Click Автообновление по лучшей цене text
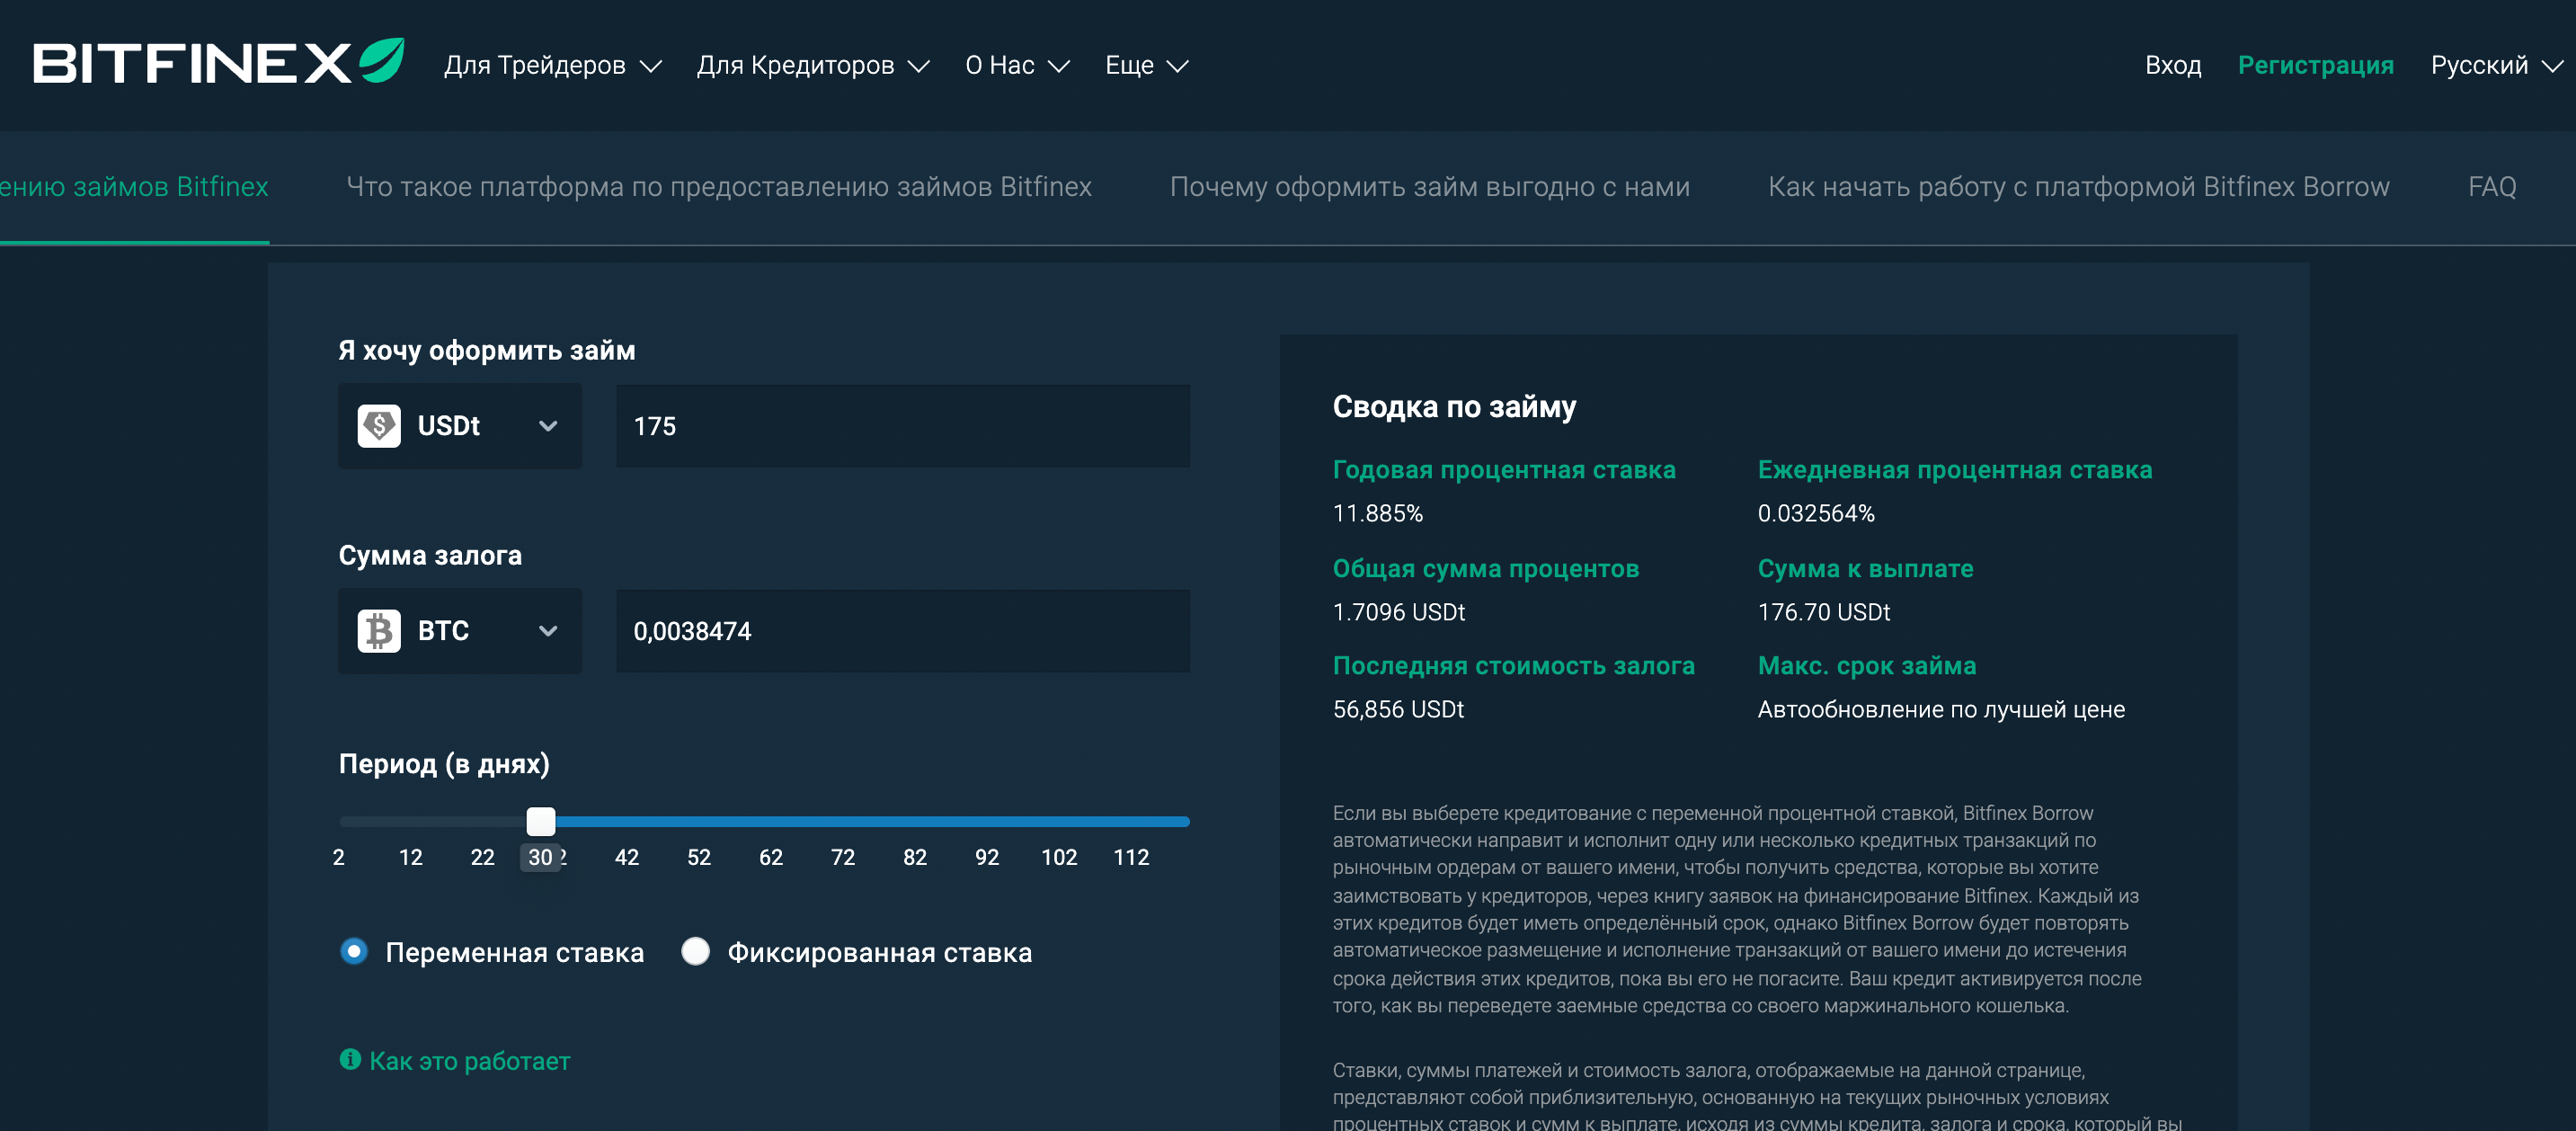 click(x=1941, y=710)
